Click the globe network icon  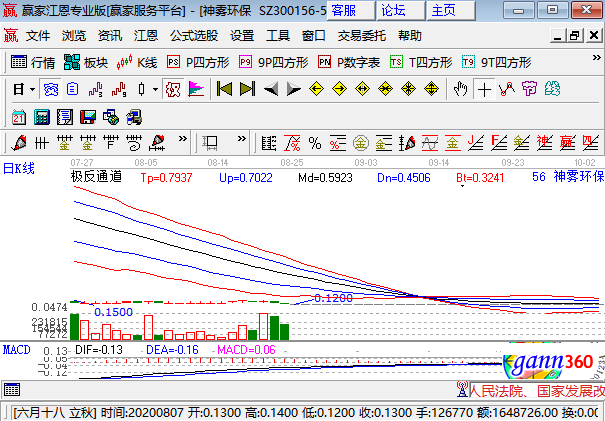[111, 117]
